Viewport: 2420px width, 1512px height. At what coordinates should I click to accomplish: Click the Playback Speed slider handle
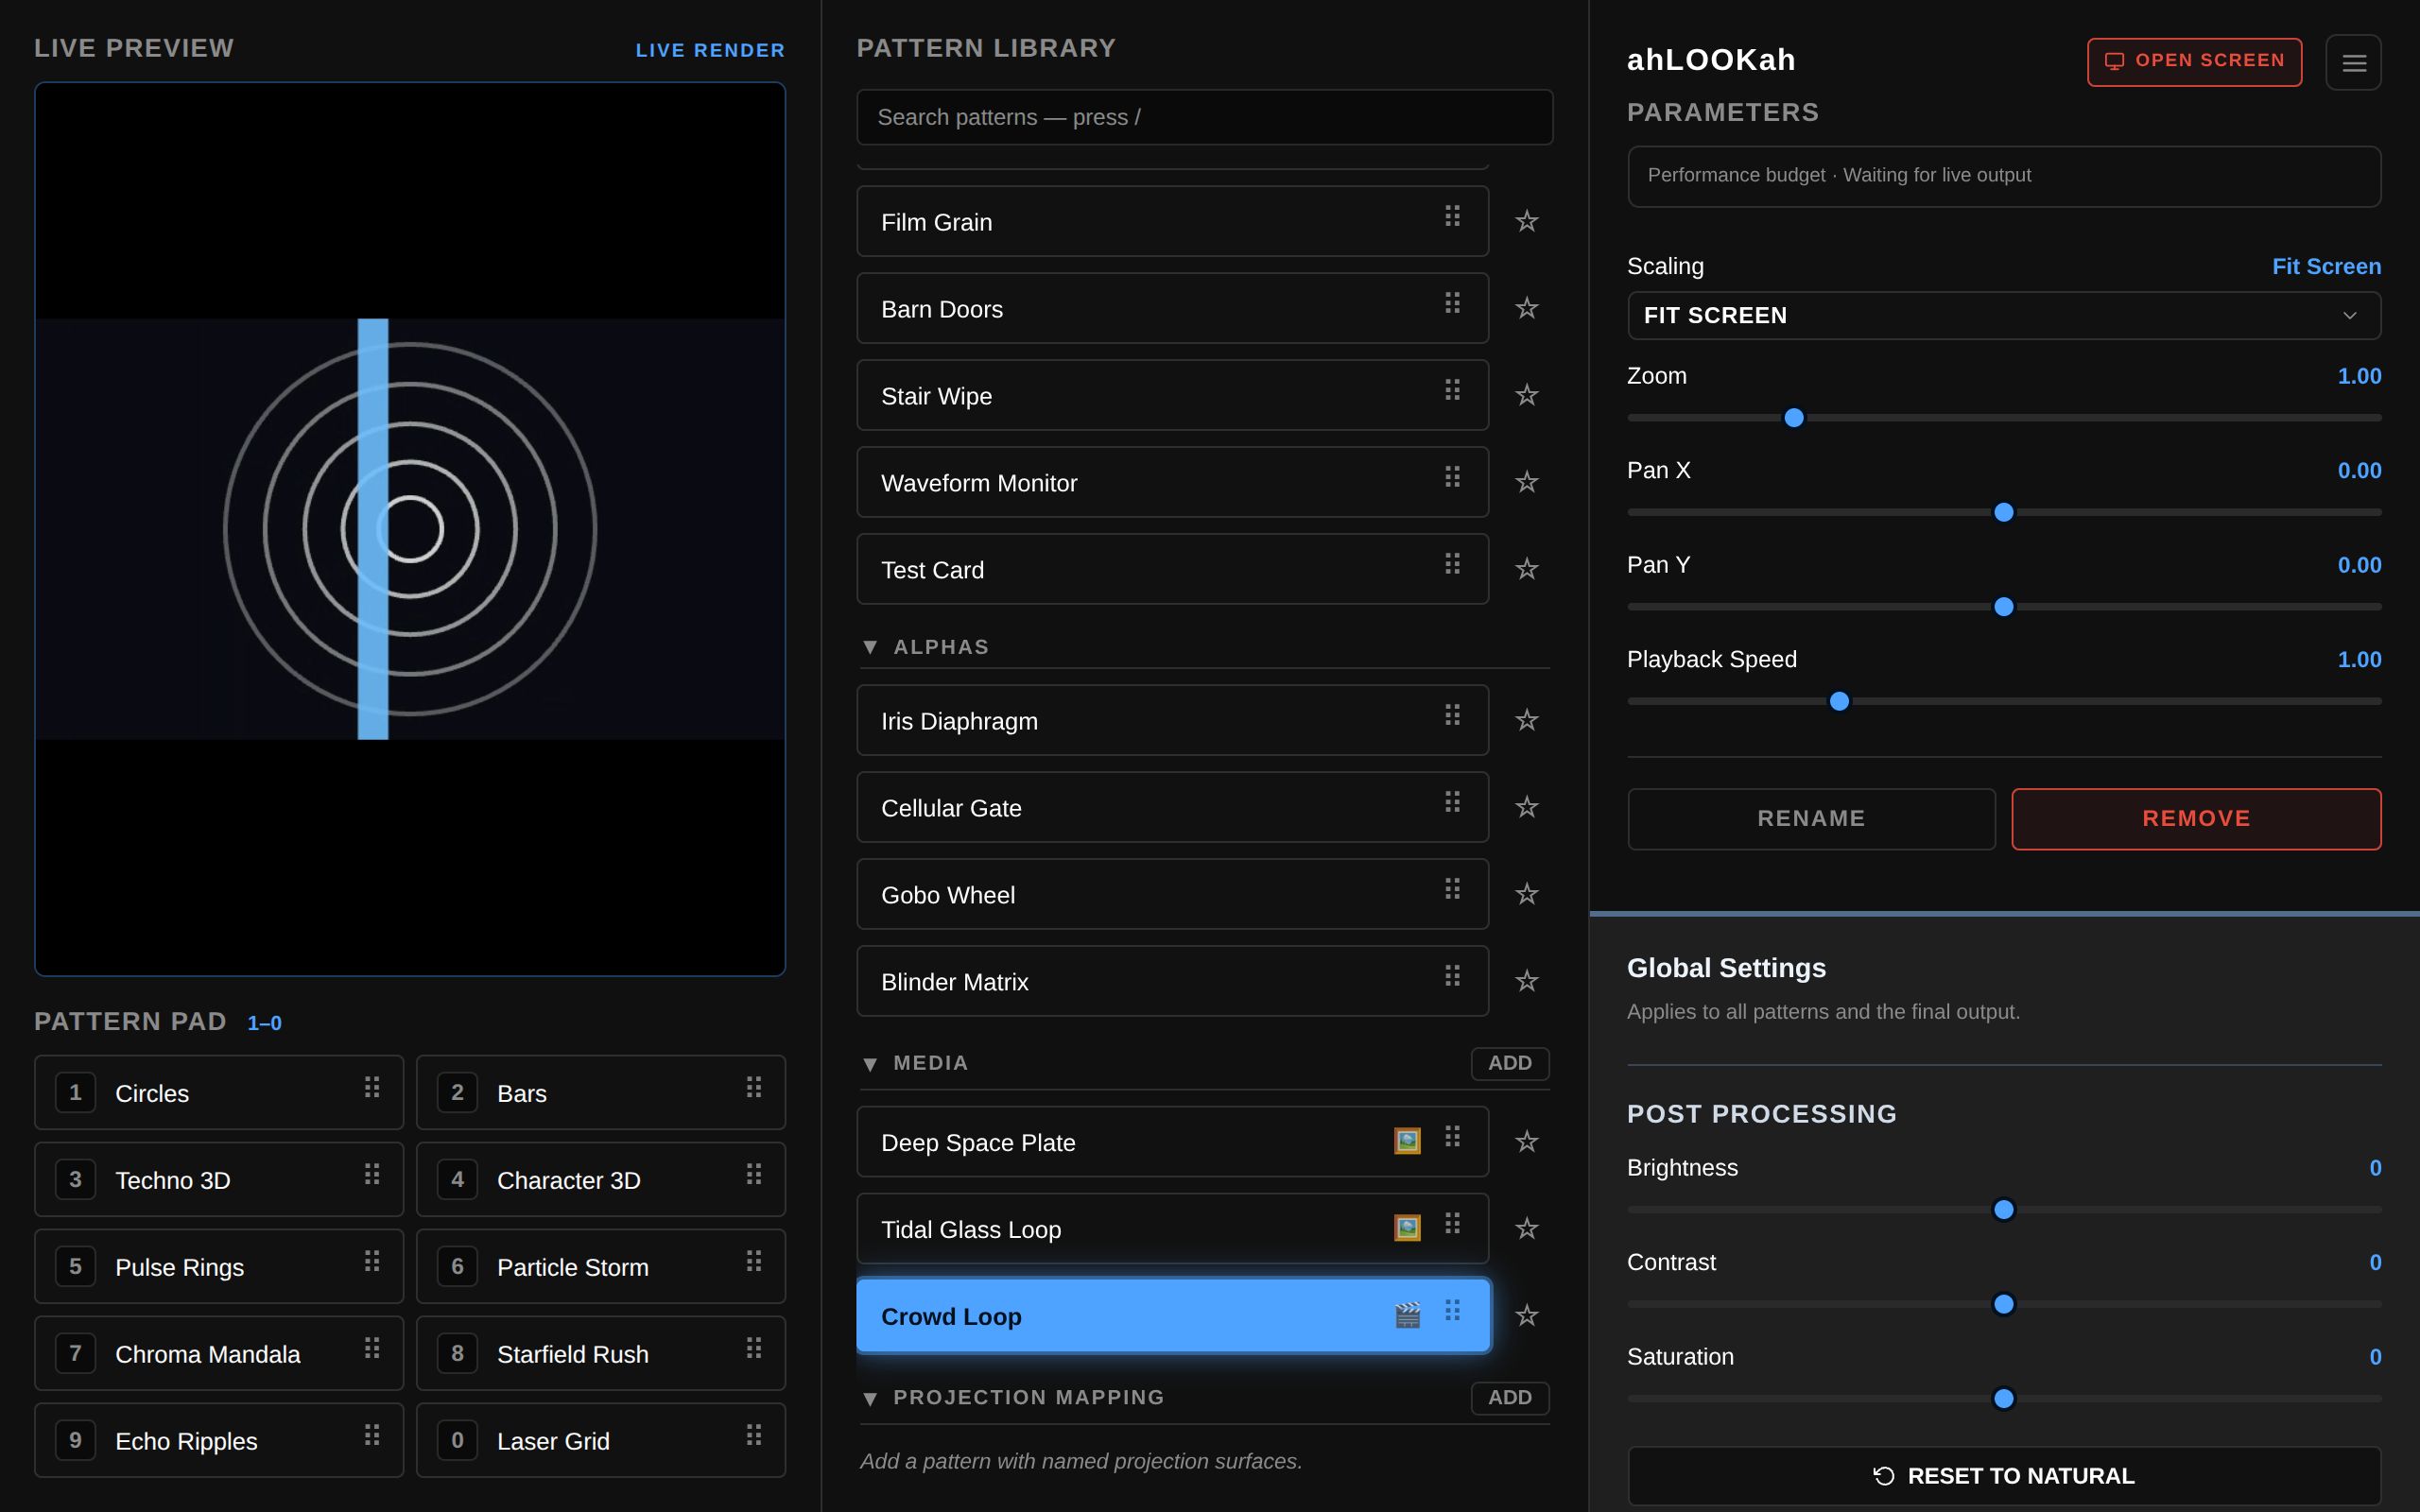point(1839,702)
